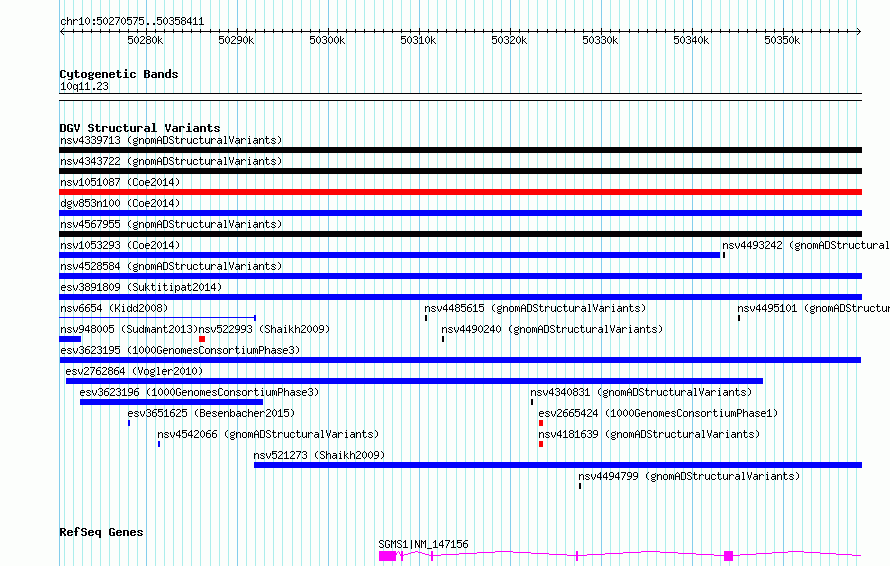
Task: Click the 10q11.23 cytogenetic band label
Action: point(84,86)
